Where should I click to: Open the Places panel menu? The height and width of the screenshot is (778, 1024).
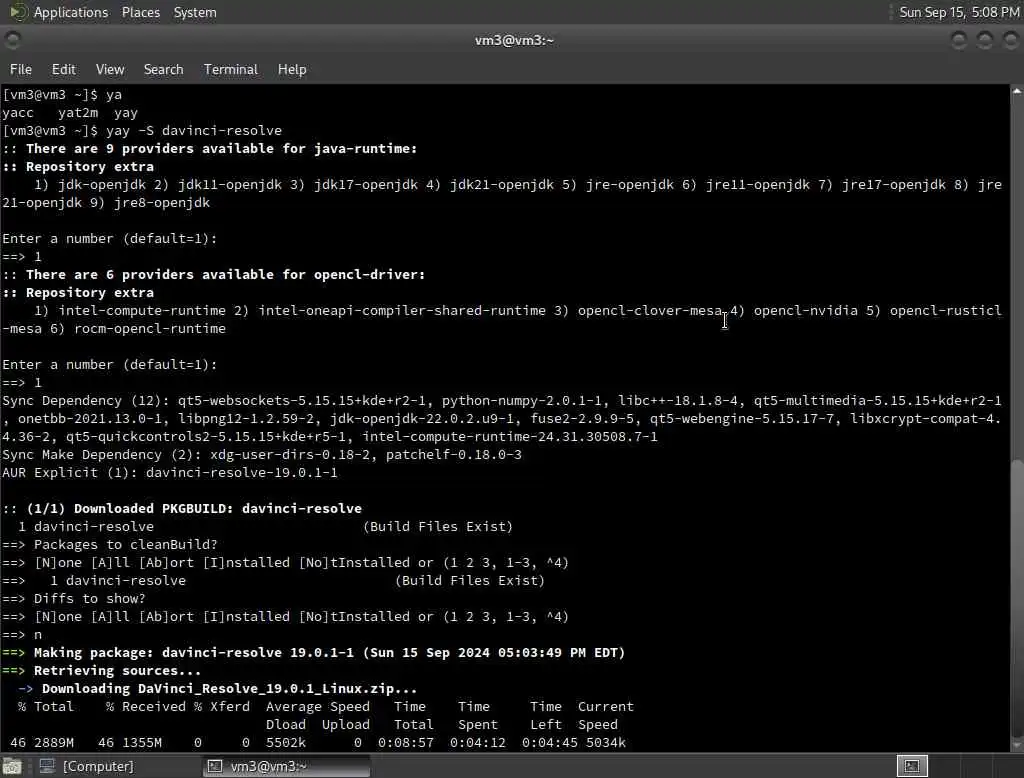coord(140,12)
